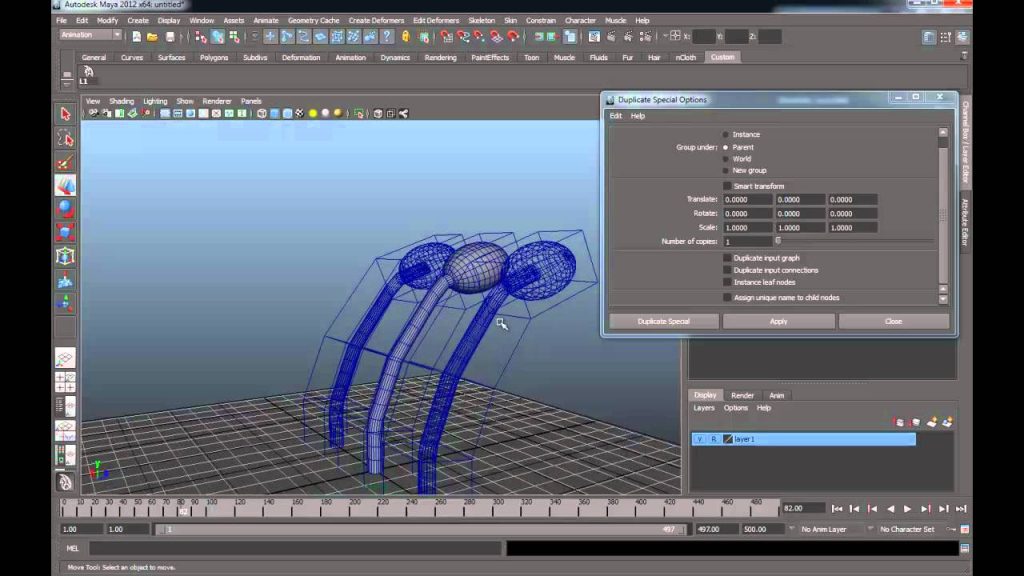Open the Skeleton menu
The height and width of the screenshot is (576, 1024).
(481, 20)
